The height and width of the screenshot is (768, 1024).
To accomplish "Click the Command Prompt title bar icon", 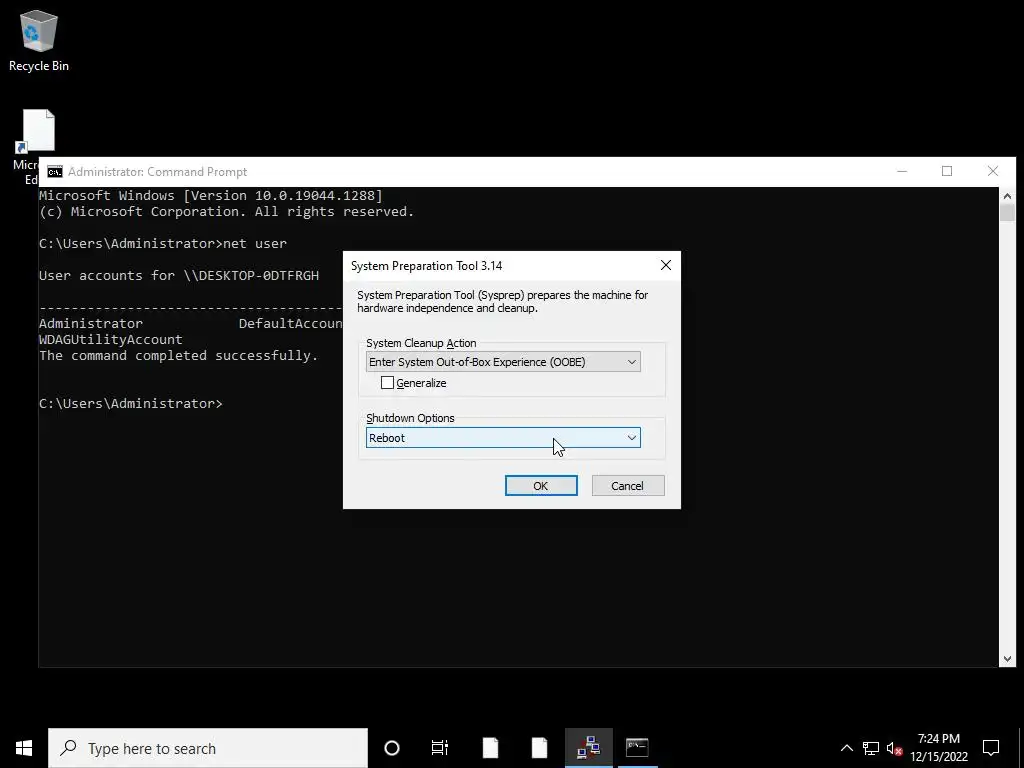I will click(x=55, y=172).
